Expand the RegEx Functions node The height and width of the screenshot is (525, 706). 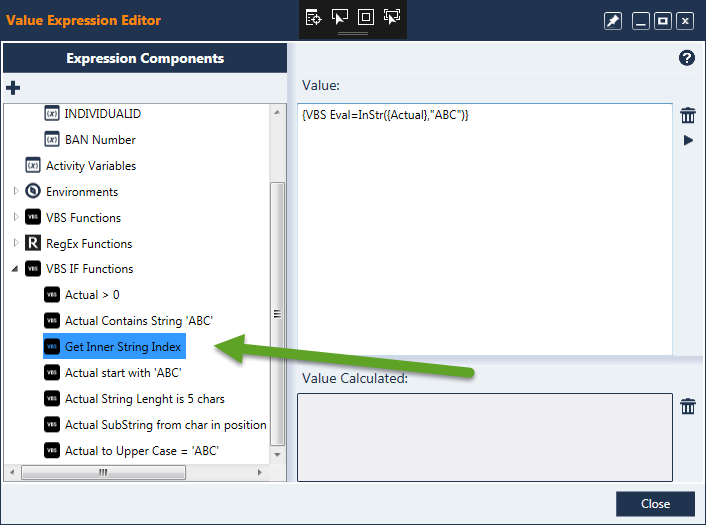(x=16, y=243)
